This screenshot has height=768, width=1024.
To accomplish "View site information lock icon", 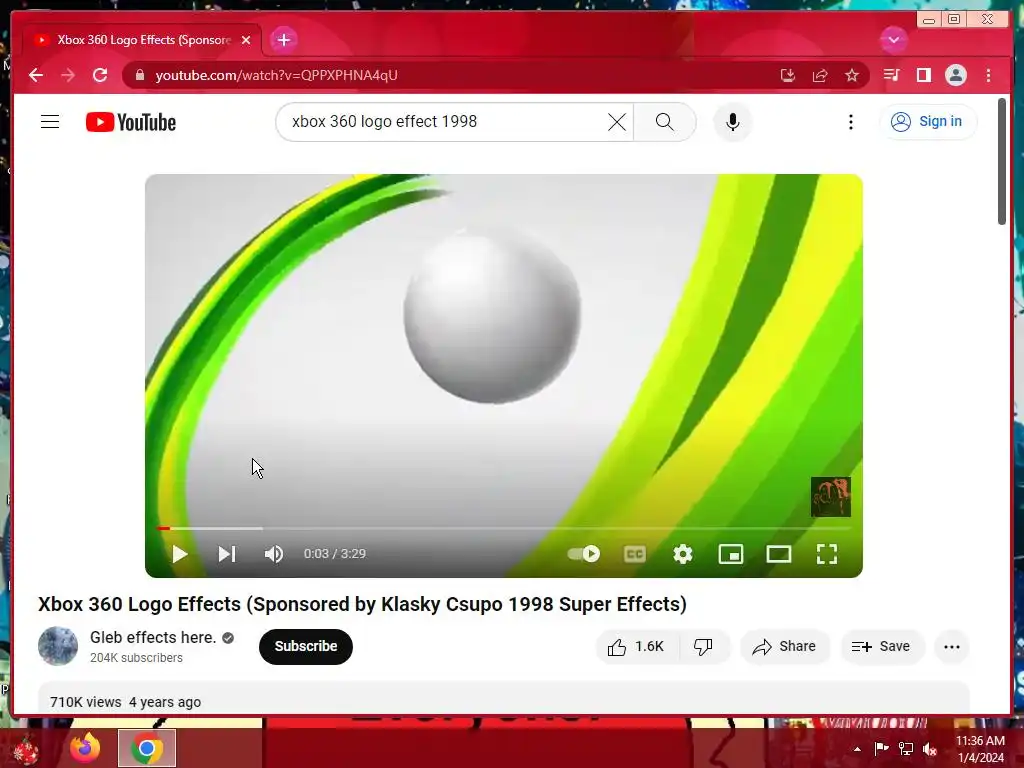I will point(140,75).
